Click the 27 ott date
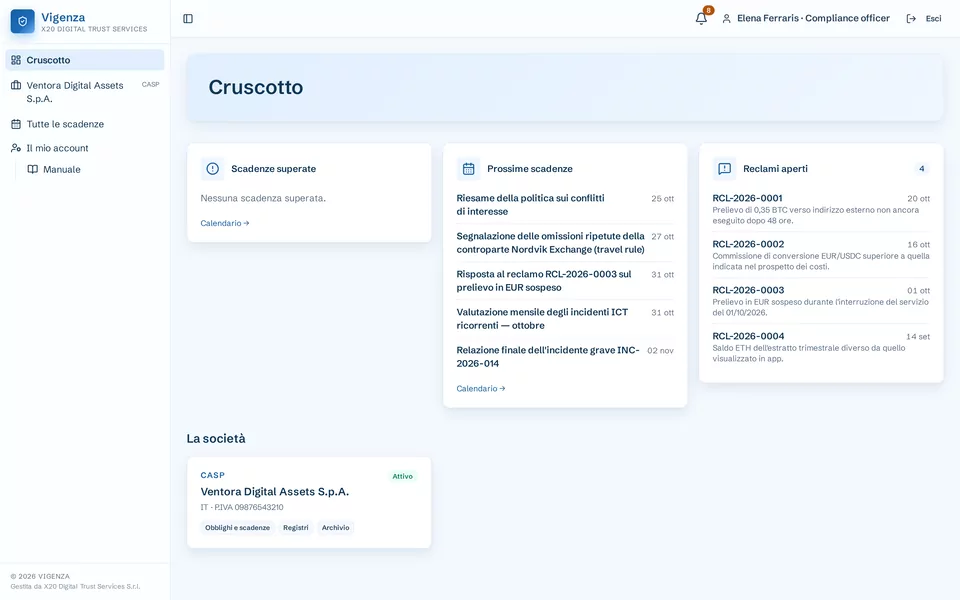 coord(662,236)
